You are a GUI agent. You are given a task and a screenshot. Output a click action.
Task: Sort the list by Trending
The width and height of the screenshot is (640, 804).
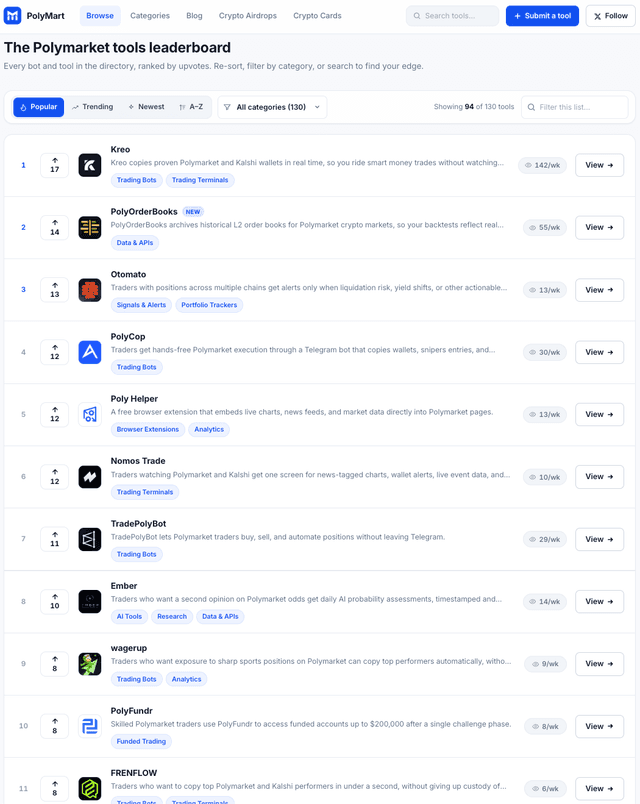click(x=93, y=107)
